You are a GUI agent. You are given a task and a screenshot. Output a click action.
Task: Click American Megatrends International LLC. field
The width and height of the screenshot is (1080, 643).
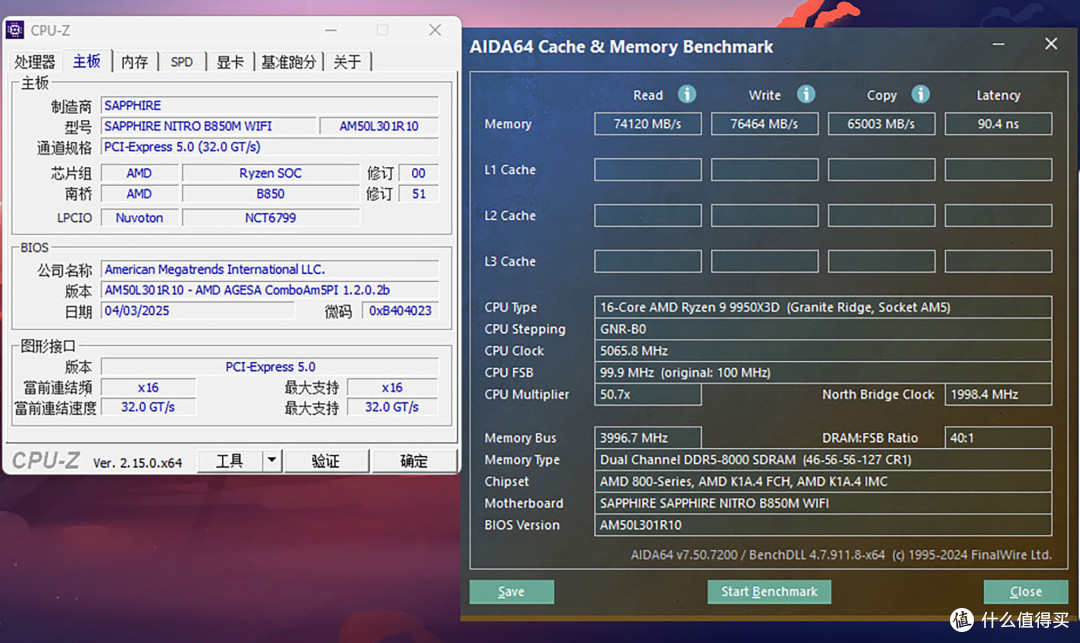[x=270, y=269]
